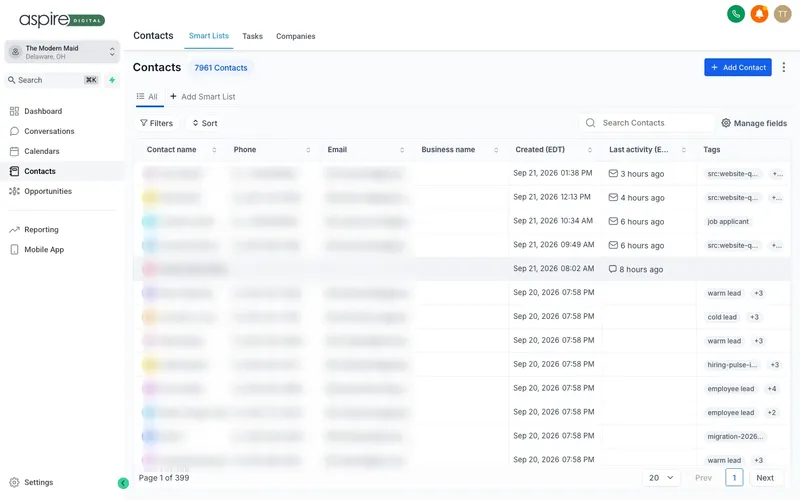Viewport: 800px width, 500px height.
Task: Open the Sort options button
Action: coord(205,123)
